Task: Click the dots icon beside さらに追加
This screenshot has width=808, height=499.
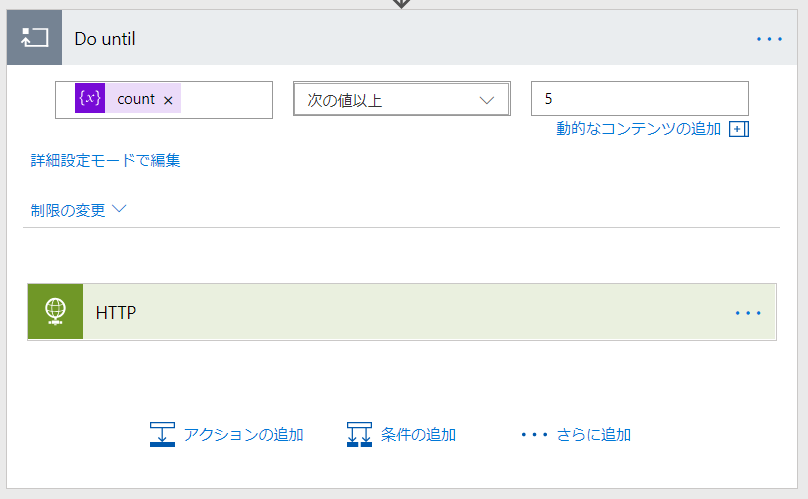Action: [x=534, y=435]
